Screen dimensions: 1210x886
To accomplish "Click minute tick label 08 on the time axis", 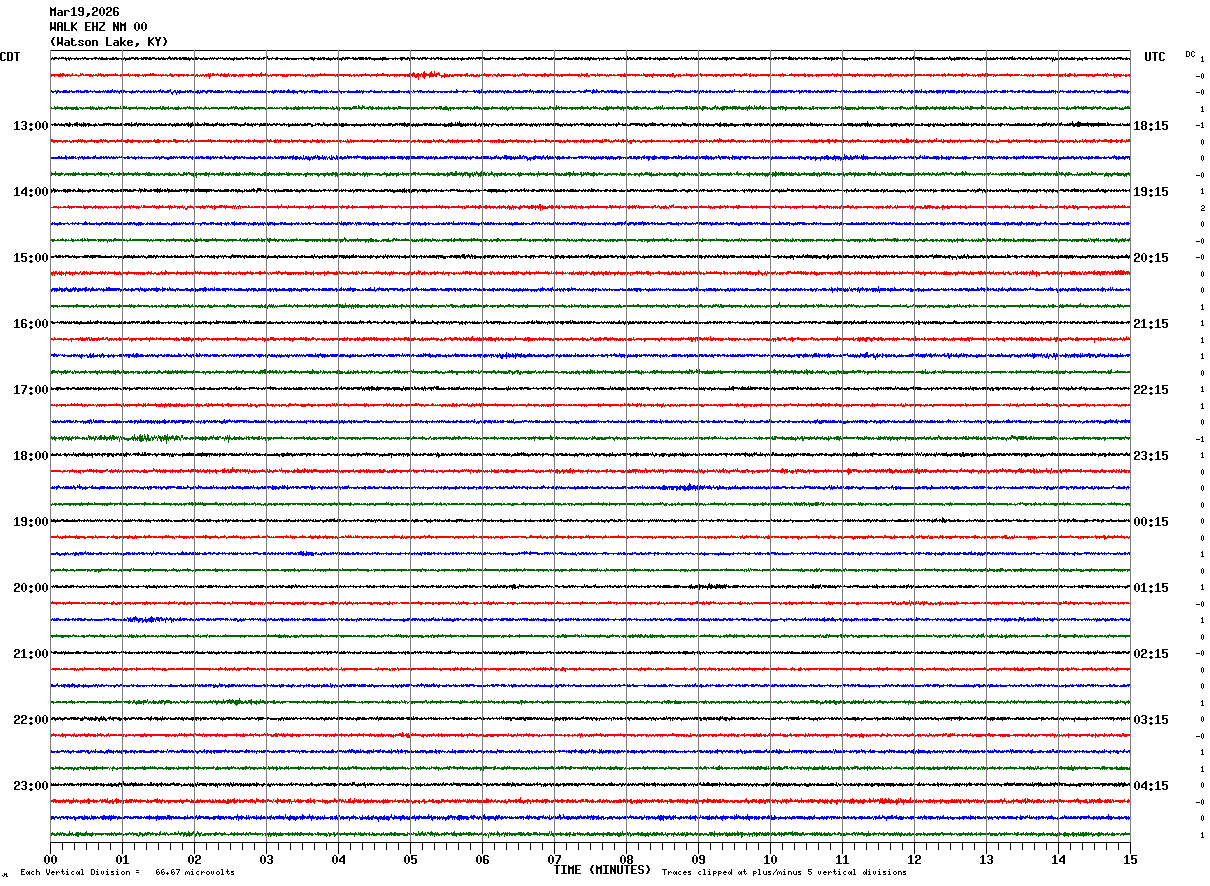I will pos(626,859).
